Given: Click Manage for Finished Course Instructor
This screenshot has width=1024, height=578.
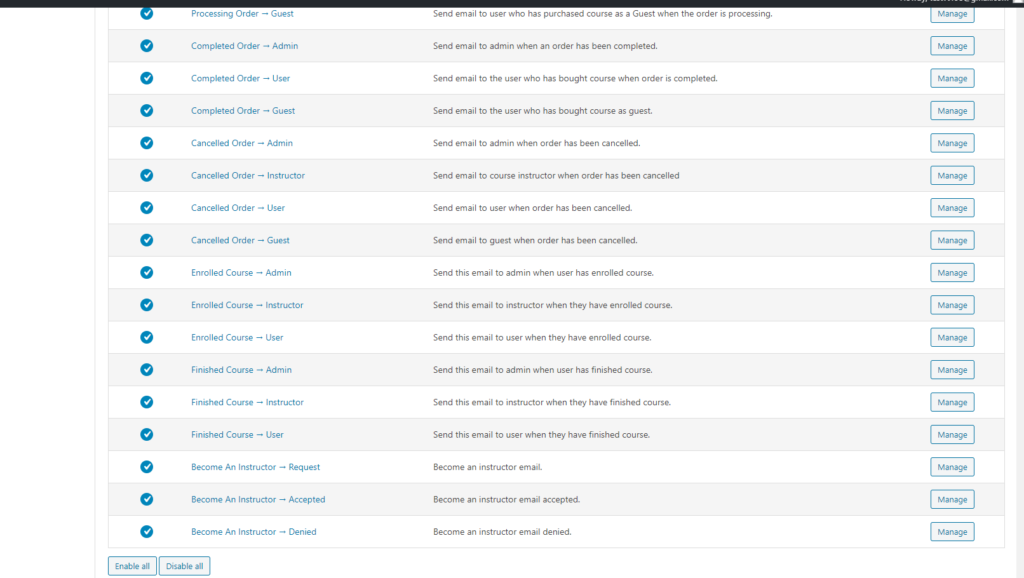Looking at the screenshot, I should point(952,402).
